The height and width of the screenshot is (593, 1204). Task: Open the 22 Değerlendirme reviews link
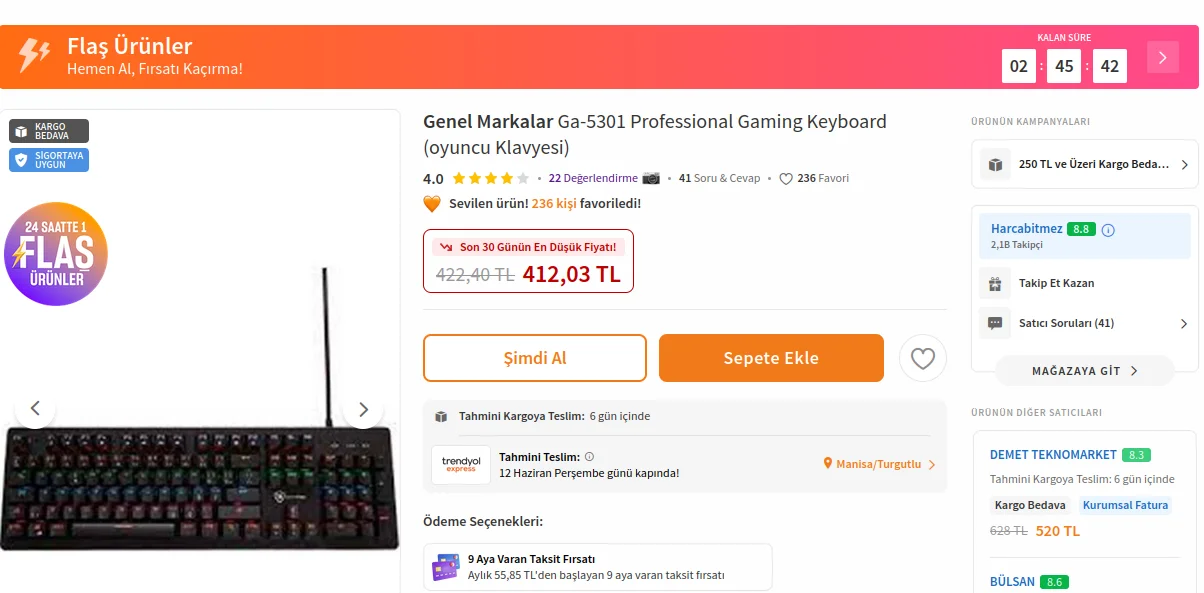click(x=593, y=178)
